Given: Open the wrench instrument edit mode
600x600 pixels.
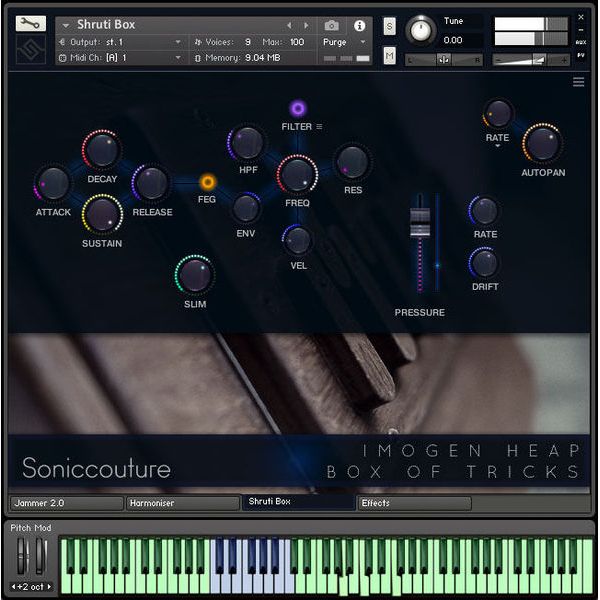Looking at the screenshot, I should 31,24.
